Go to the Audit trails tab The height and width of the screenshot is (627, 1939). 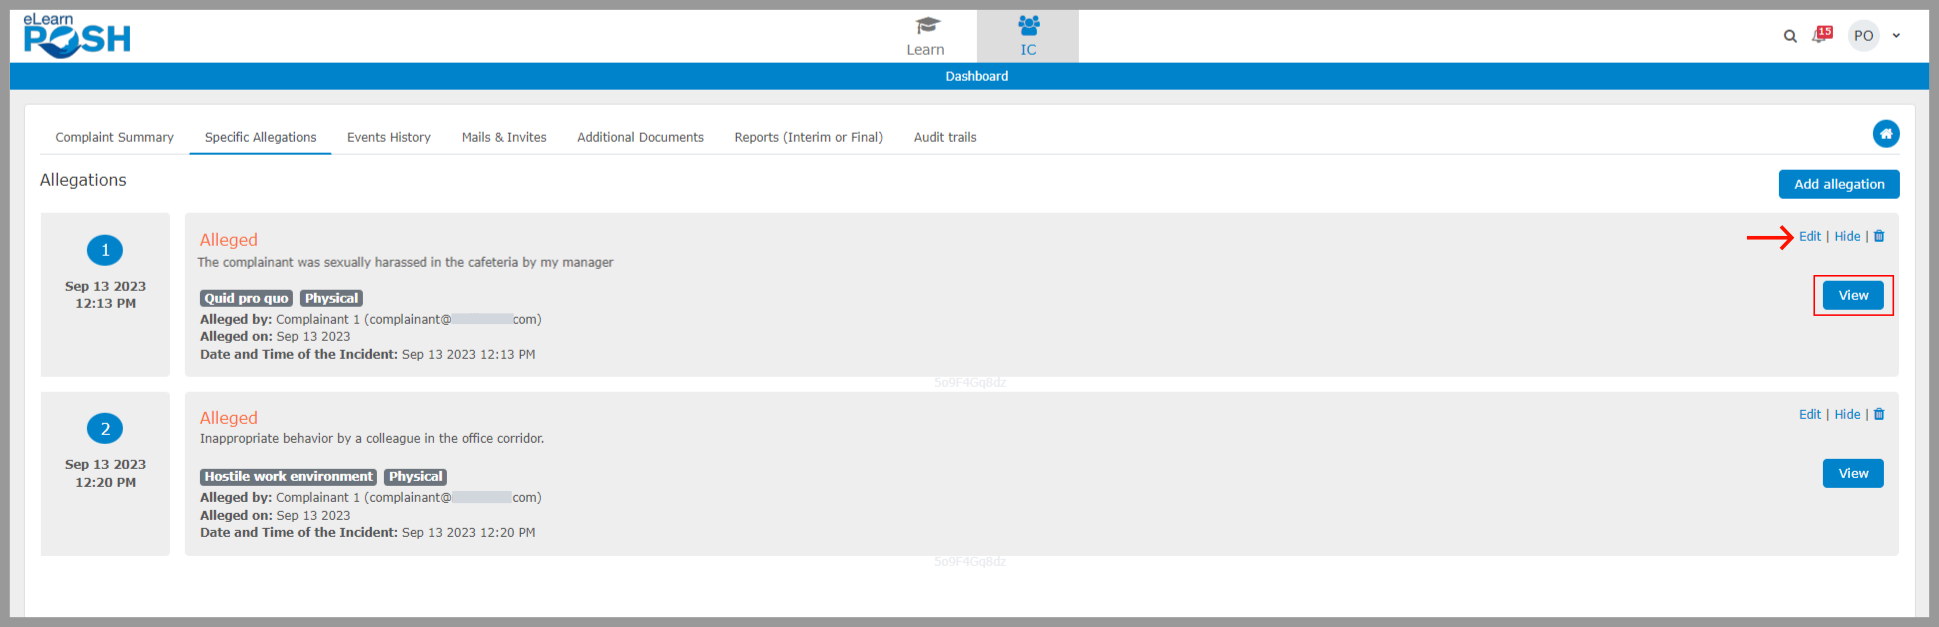944,138
